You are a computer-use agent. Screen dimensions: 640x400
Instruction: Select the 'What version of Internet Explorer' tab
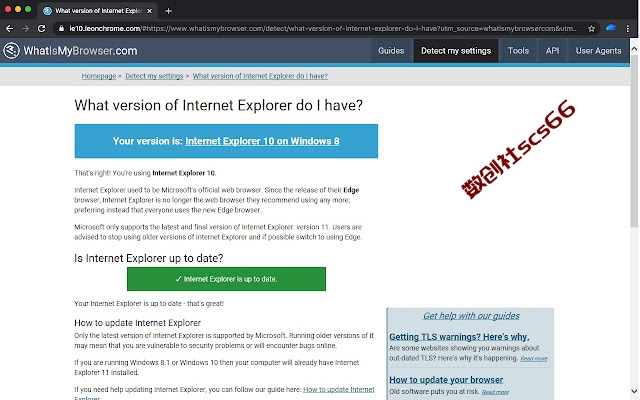pyautogui.click(x=97, y=11)
